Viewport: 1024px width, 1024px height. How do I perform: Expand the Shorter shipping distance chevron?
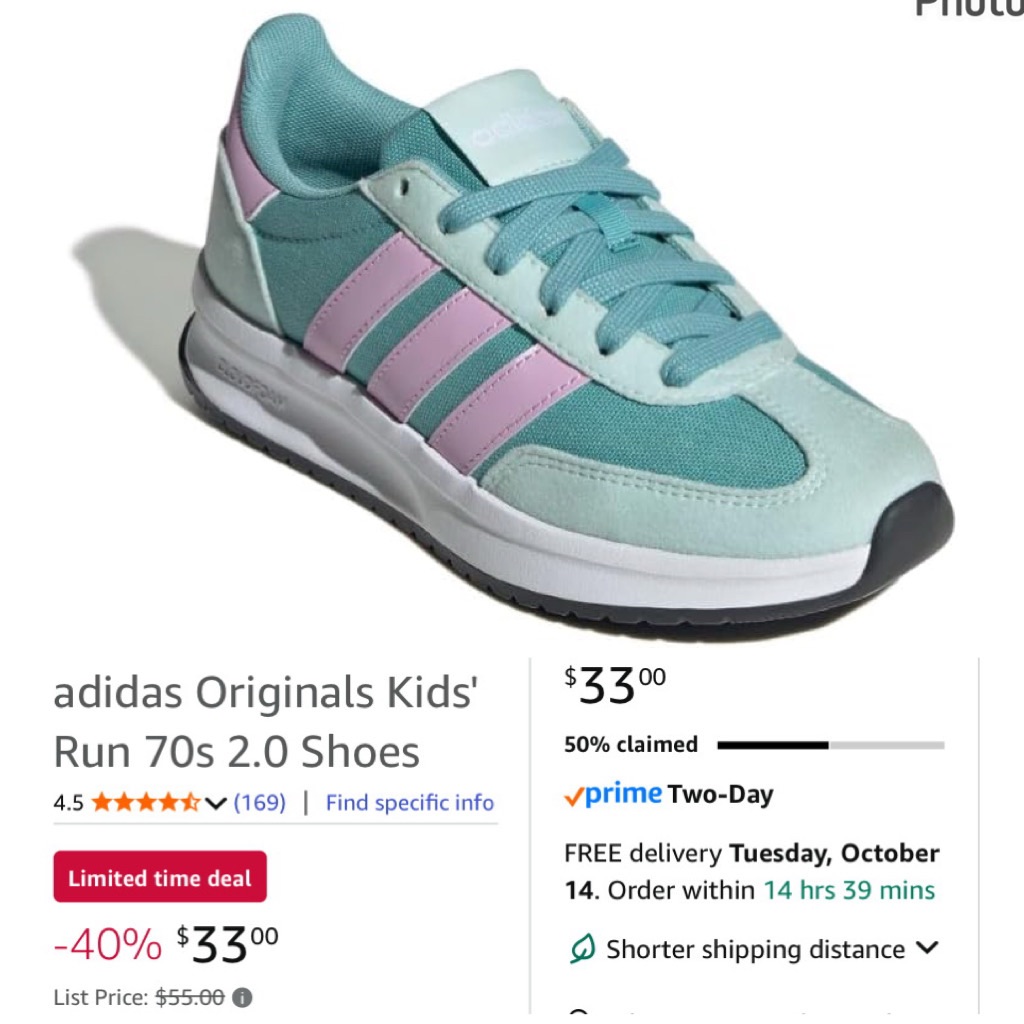click(x=927, y=948)
